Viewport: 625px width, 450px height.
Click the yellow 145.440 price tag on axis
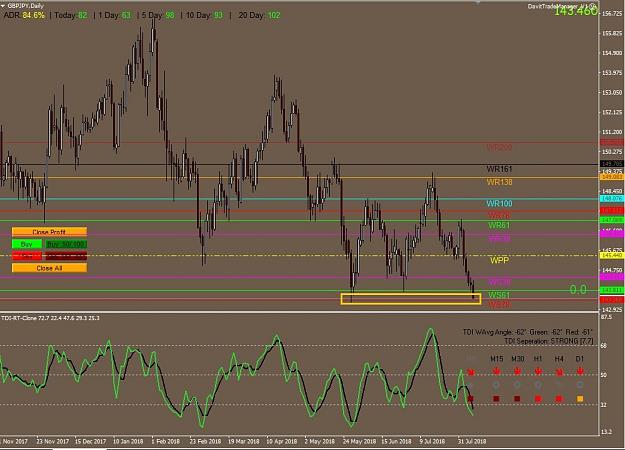612,255
